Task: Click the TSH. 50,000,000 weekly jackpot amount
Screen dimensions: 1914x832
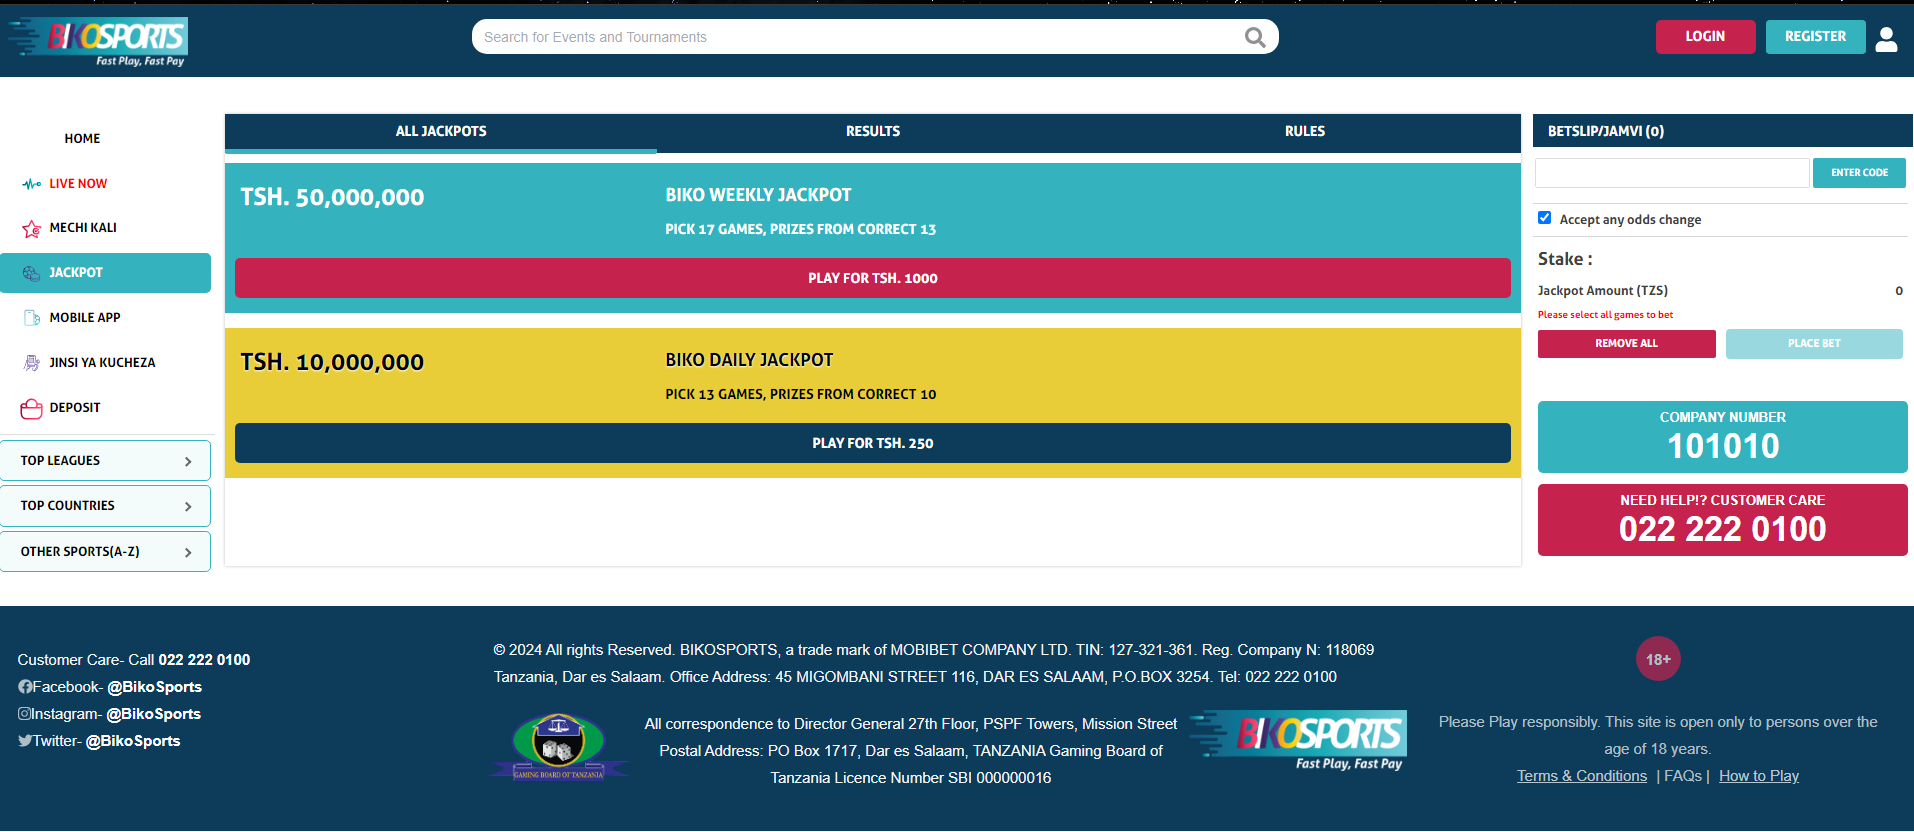Action: click(332, 197)
